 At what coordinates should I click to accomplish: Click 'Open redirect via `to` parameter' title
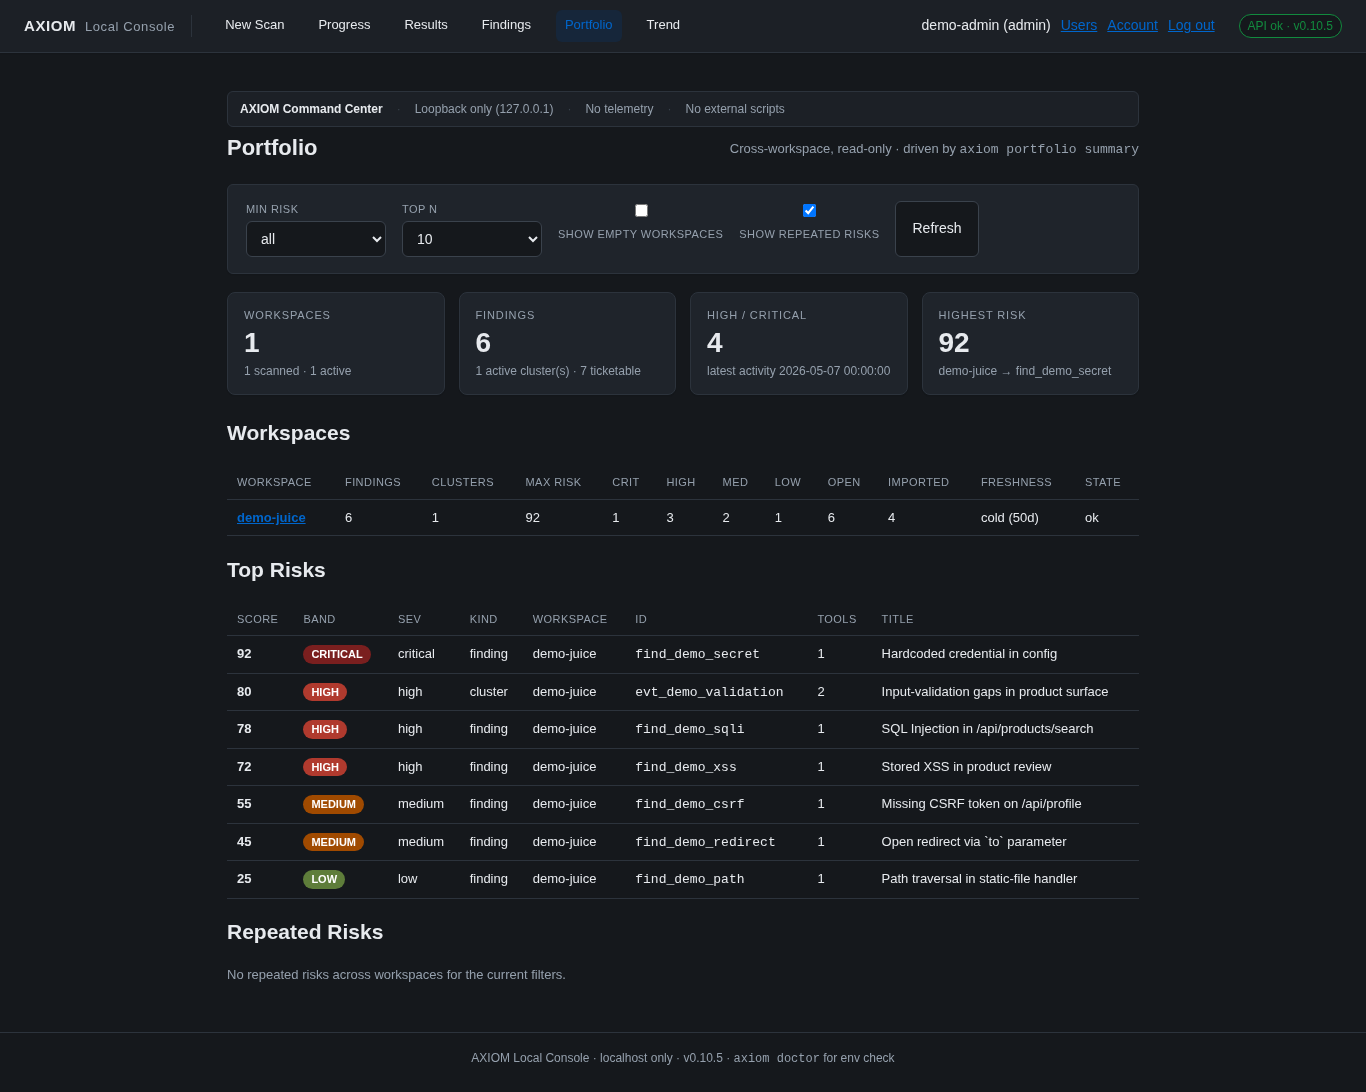tap(974, 842)
